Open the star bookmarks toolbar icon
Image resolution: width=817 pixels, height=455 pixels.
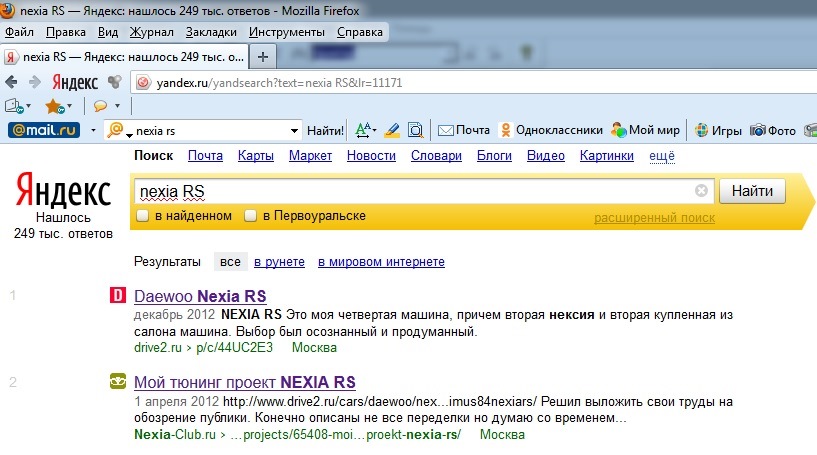pyautogui.click(x=55, y=106)
